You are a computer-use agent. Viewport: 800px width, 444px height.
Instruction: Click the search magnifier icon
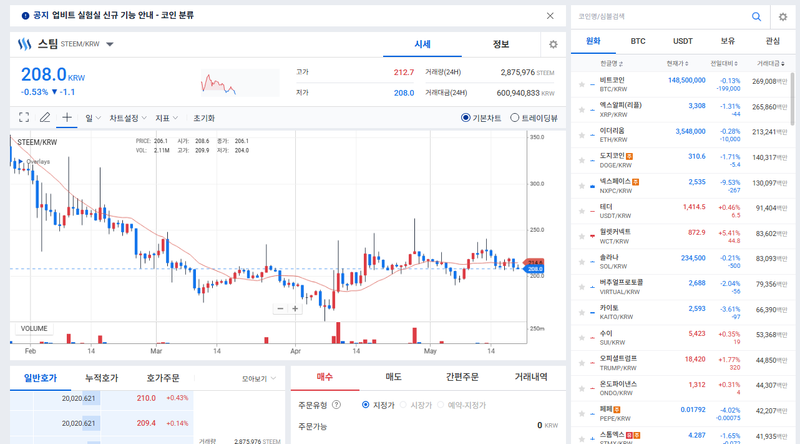[x=756, y=17]
